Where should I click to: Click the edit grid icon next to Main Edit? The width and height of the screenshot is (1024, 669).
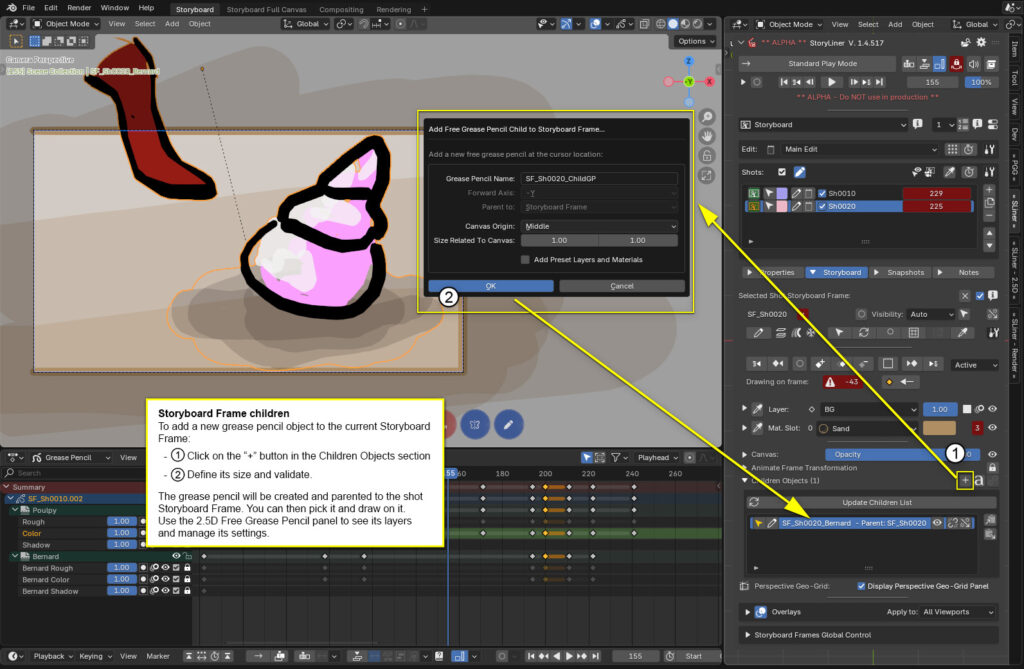pos(952,149)
